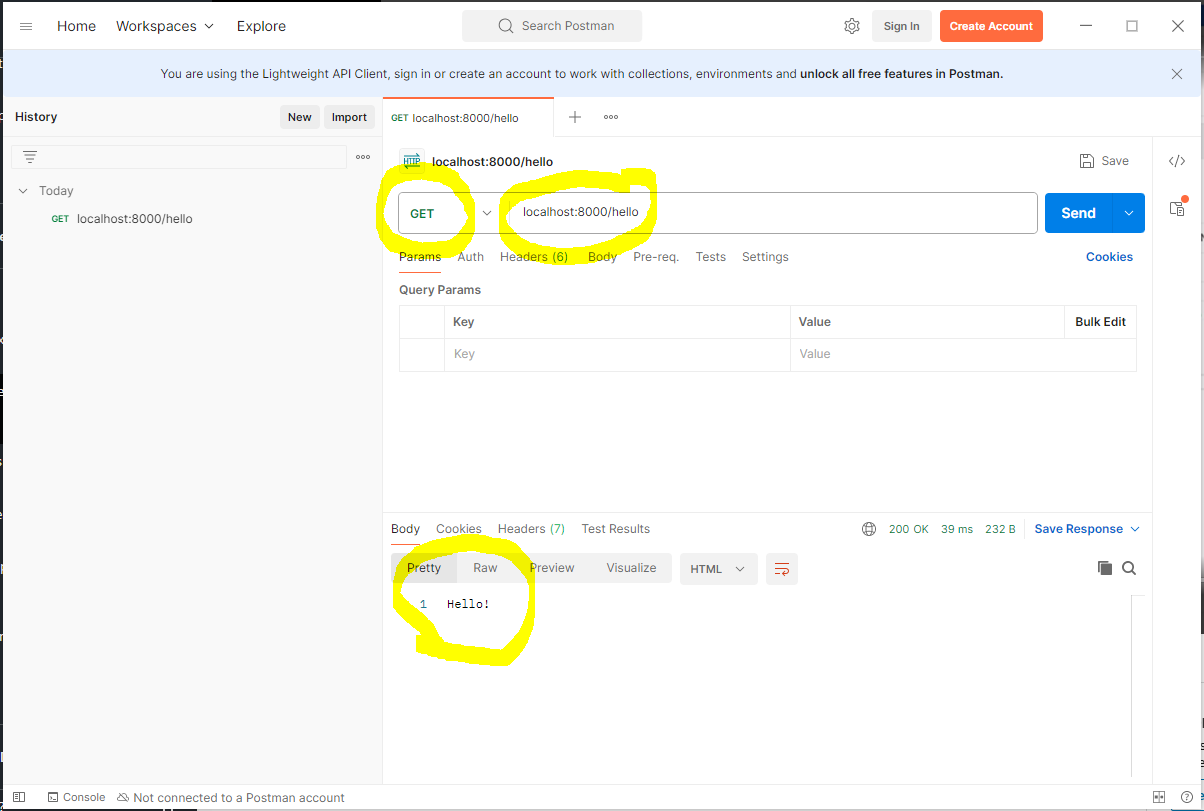Image resolution: width=1204 pixels, height=811 pixels.
Task: Click the query param Value field
Action: pyautogui.click(x=963, y=354)
